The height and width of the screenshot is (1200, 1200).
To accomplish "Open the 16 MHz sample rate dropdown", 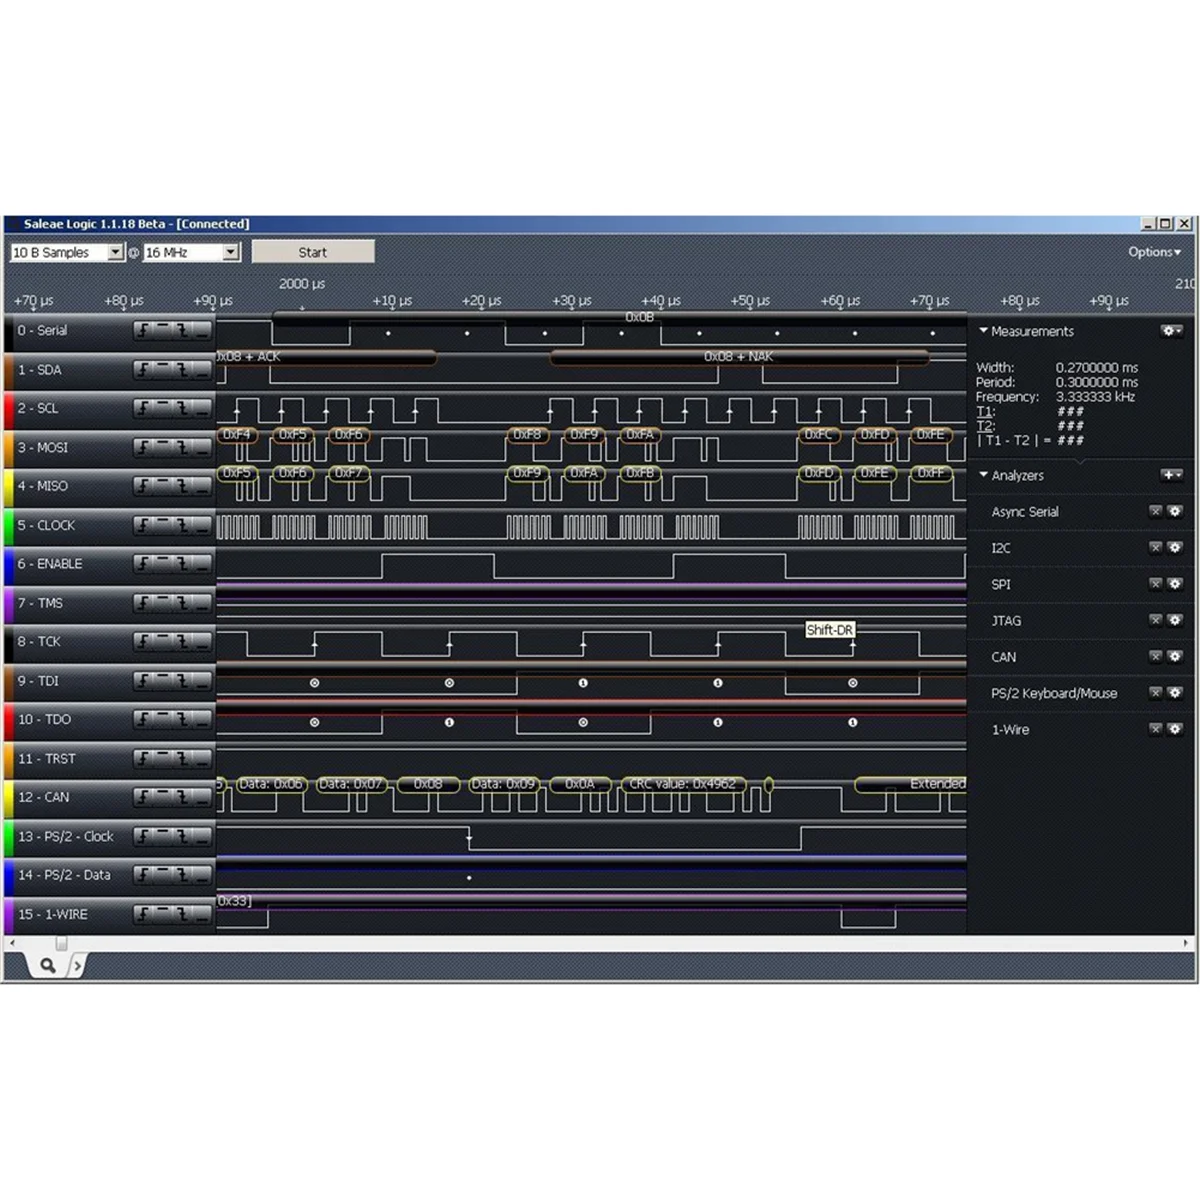I will (x=231, y=252).
